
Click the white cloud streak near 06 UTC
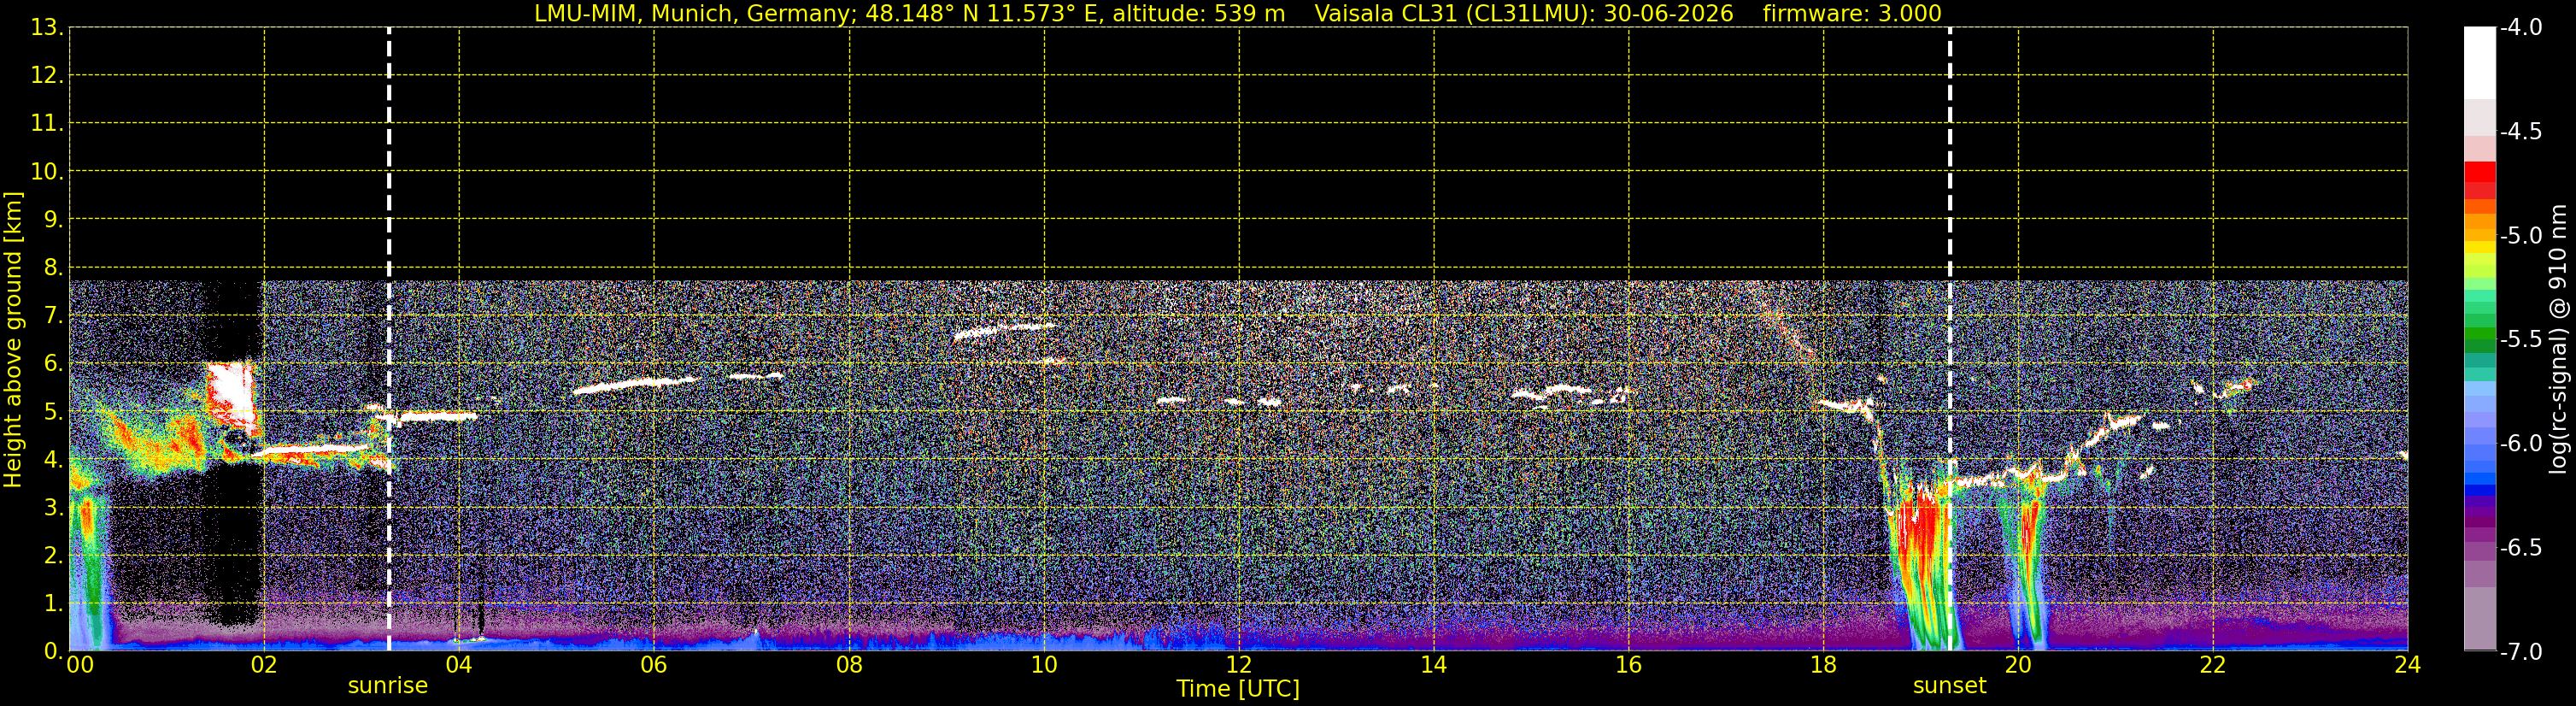click(635, 384)
